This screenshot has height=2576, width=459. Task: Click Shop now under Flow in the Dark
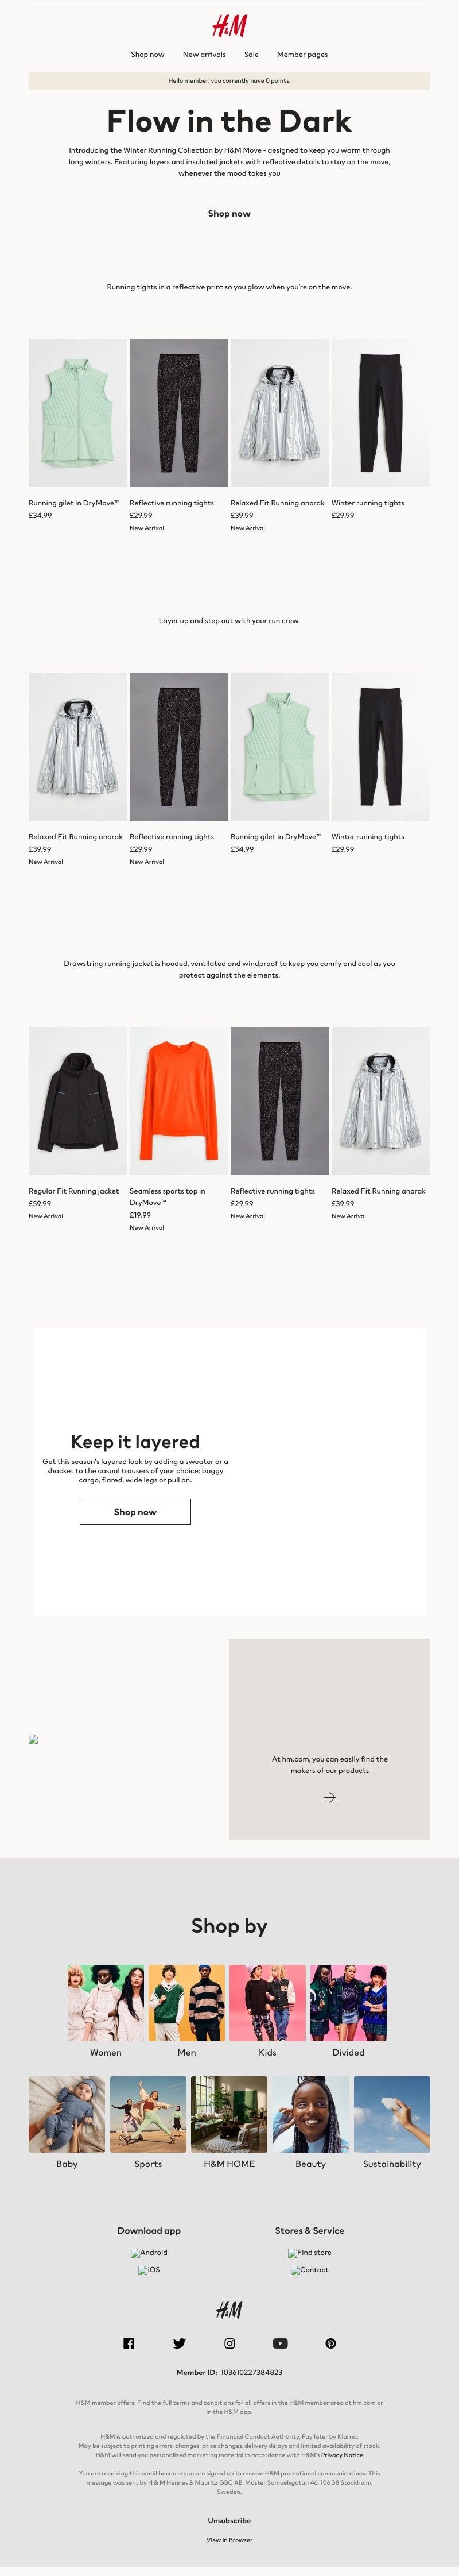[x=229, y=213]
